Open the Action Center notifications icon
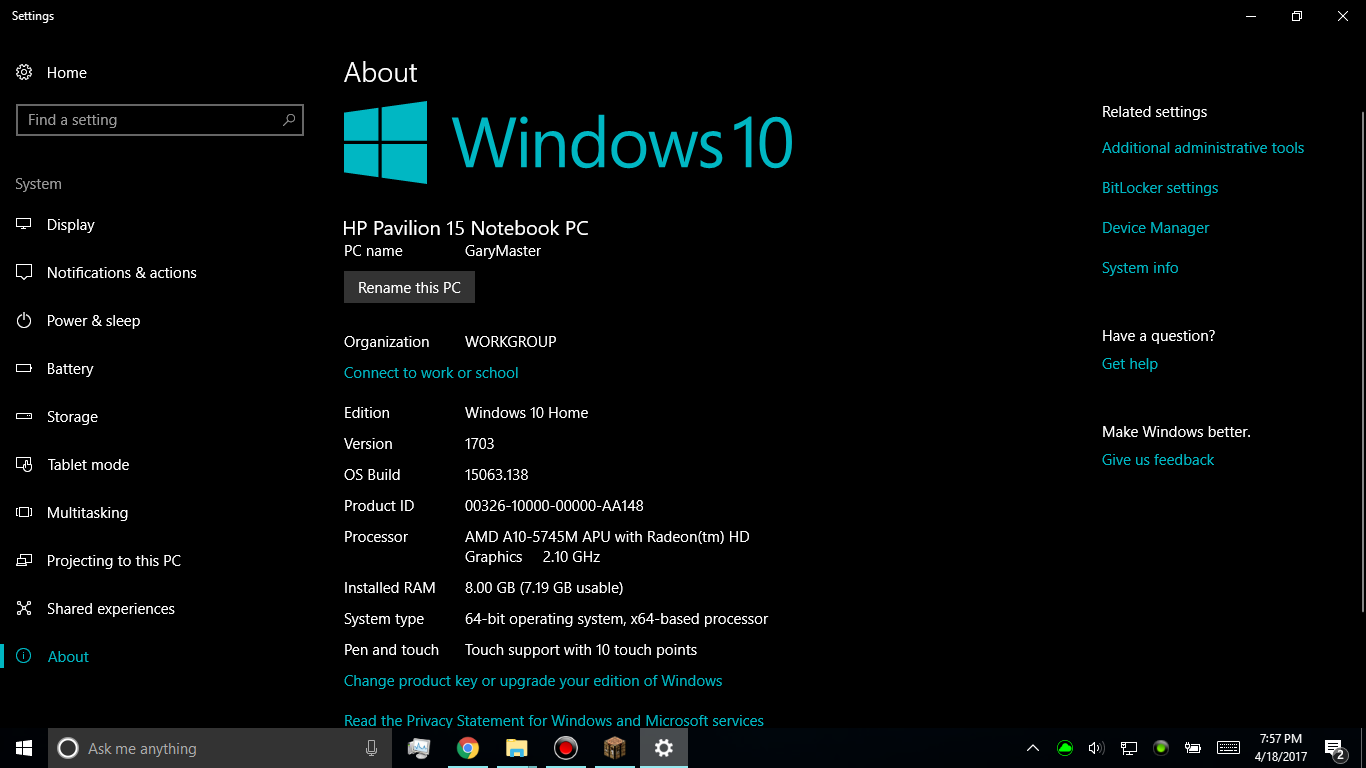1366x768 pixels. pyautogui.click(x=1333, y=749)
